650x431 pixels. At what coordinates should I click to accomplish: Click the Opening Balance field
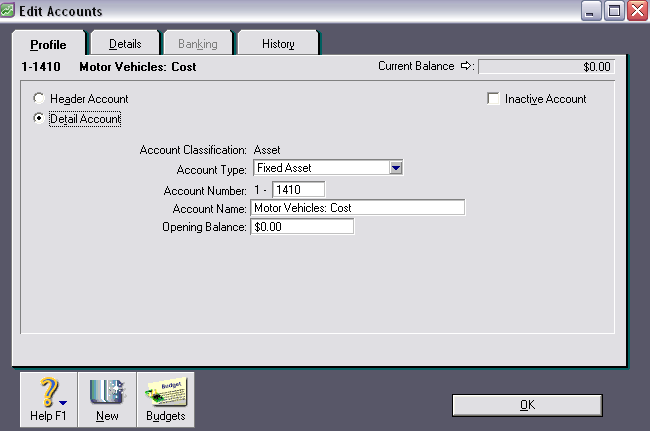pyautogui.click(x=302, y=227)
